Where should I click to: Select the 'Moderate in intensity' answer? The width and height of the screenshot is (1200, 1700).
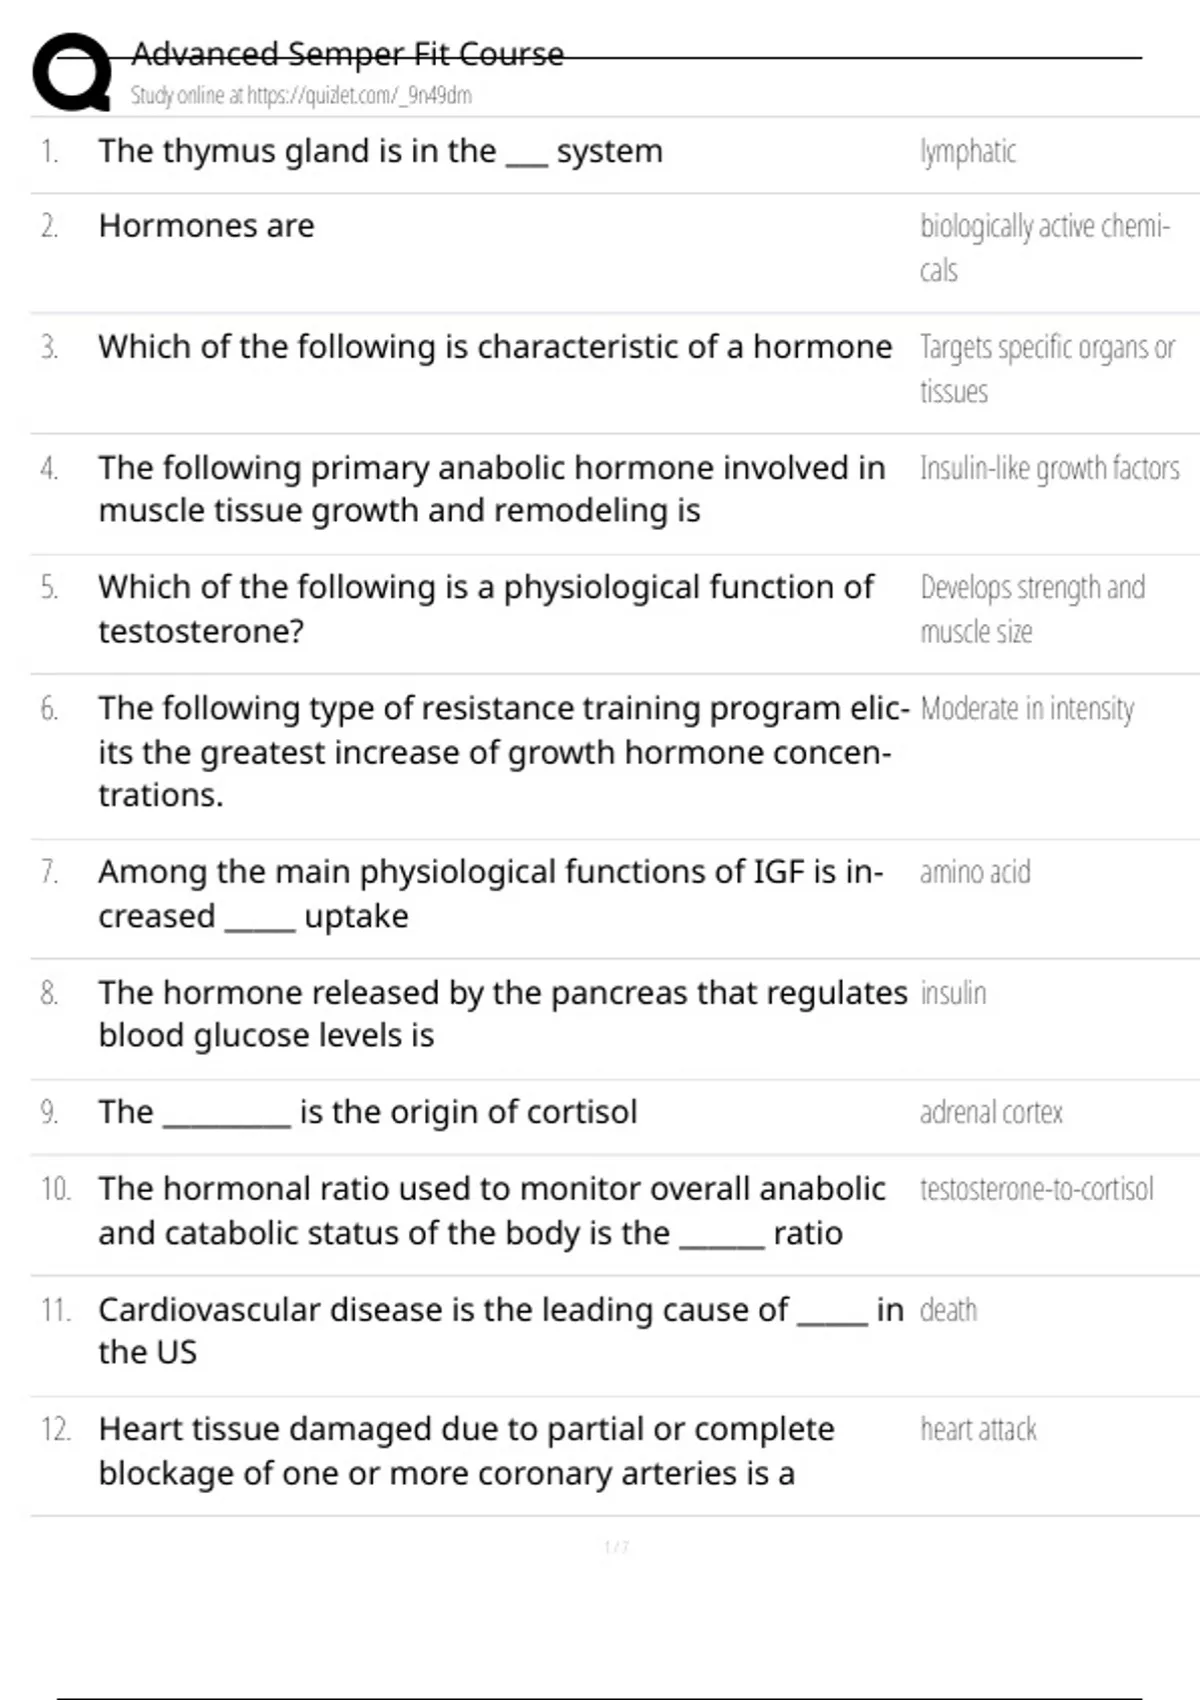(1027, 709)
